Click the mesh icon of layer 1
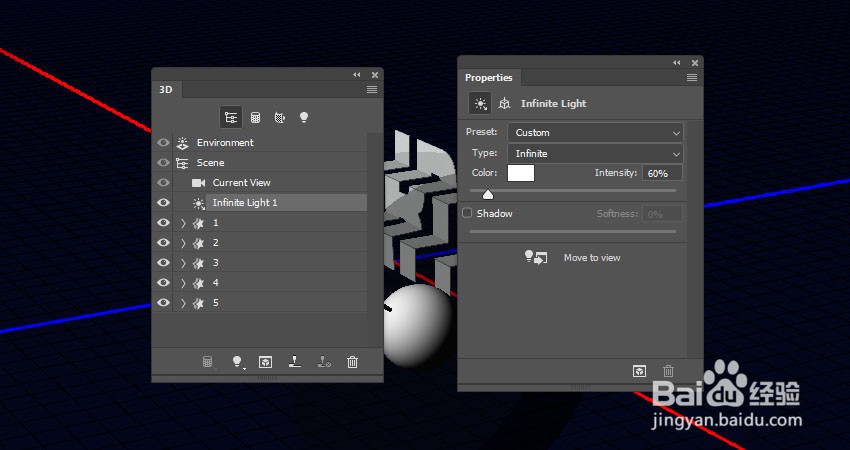850x450 pixels. 198,223
